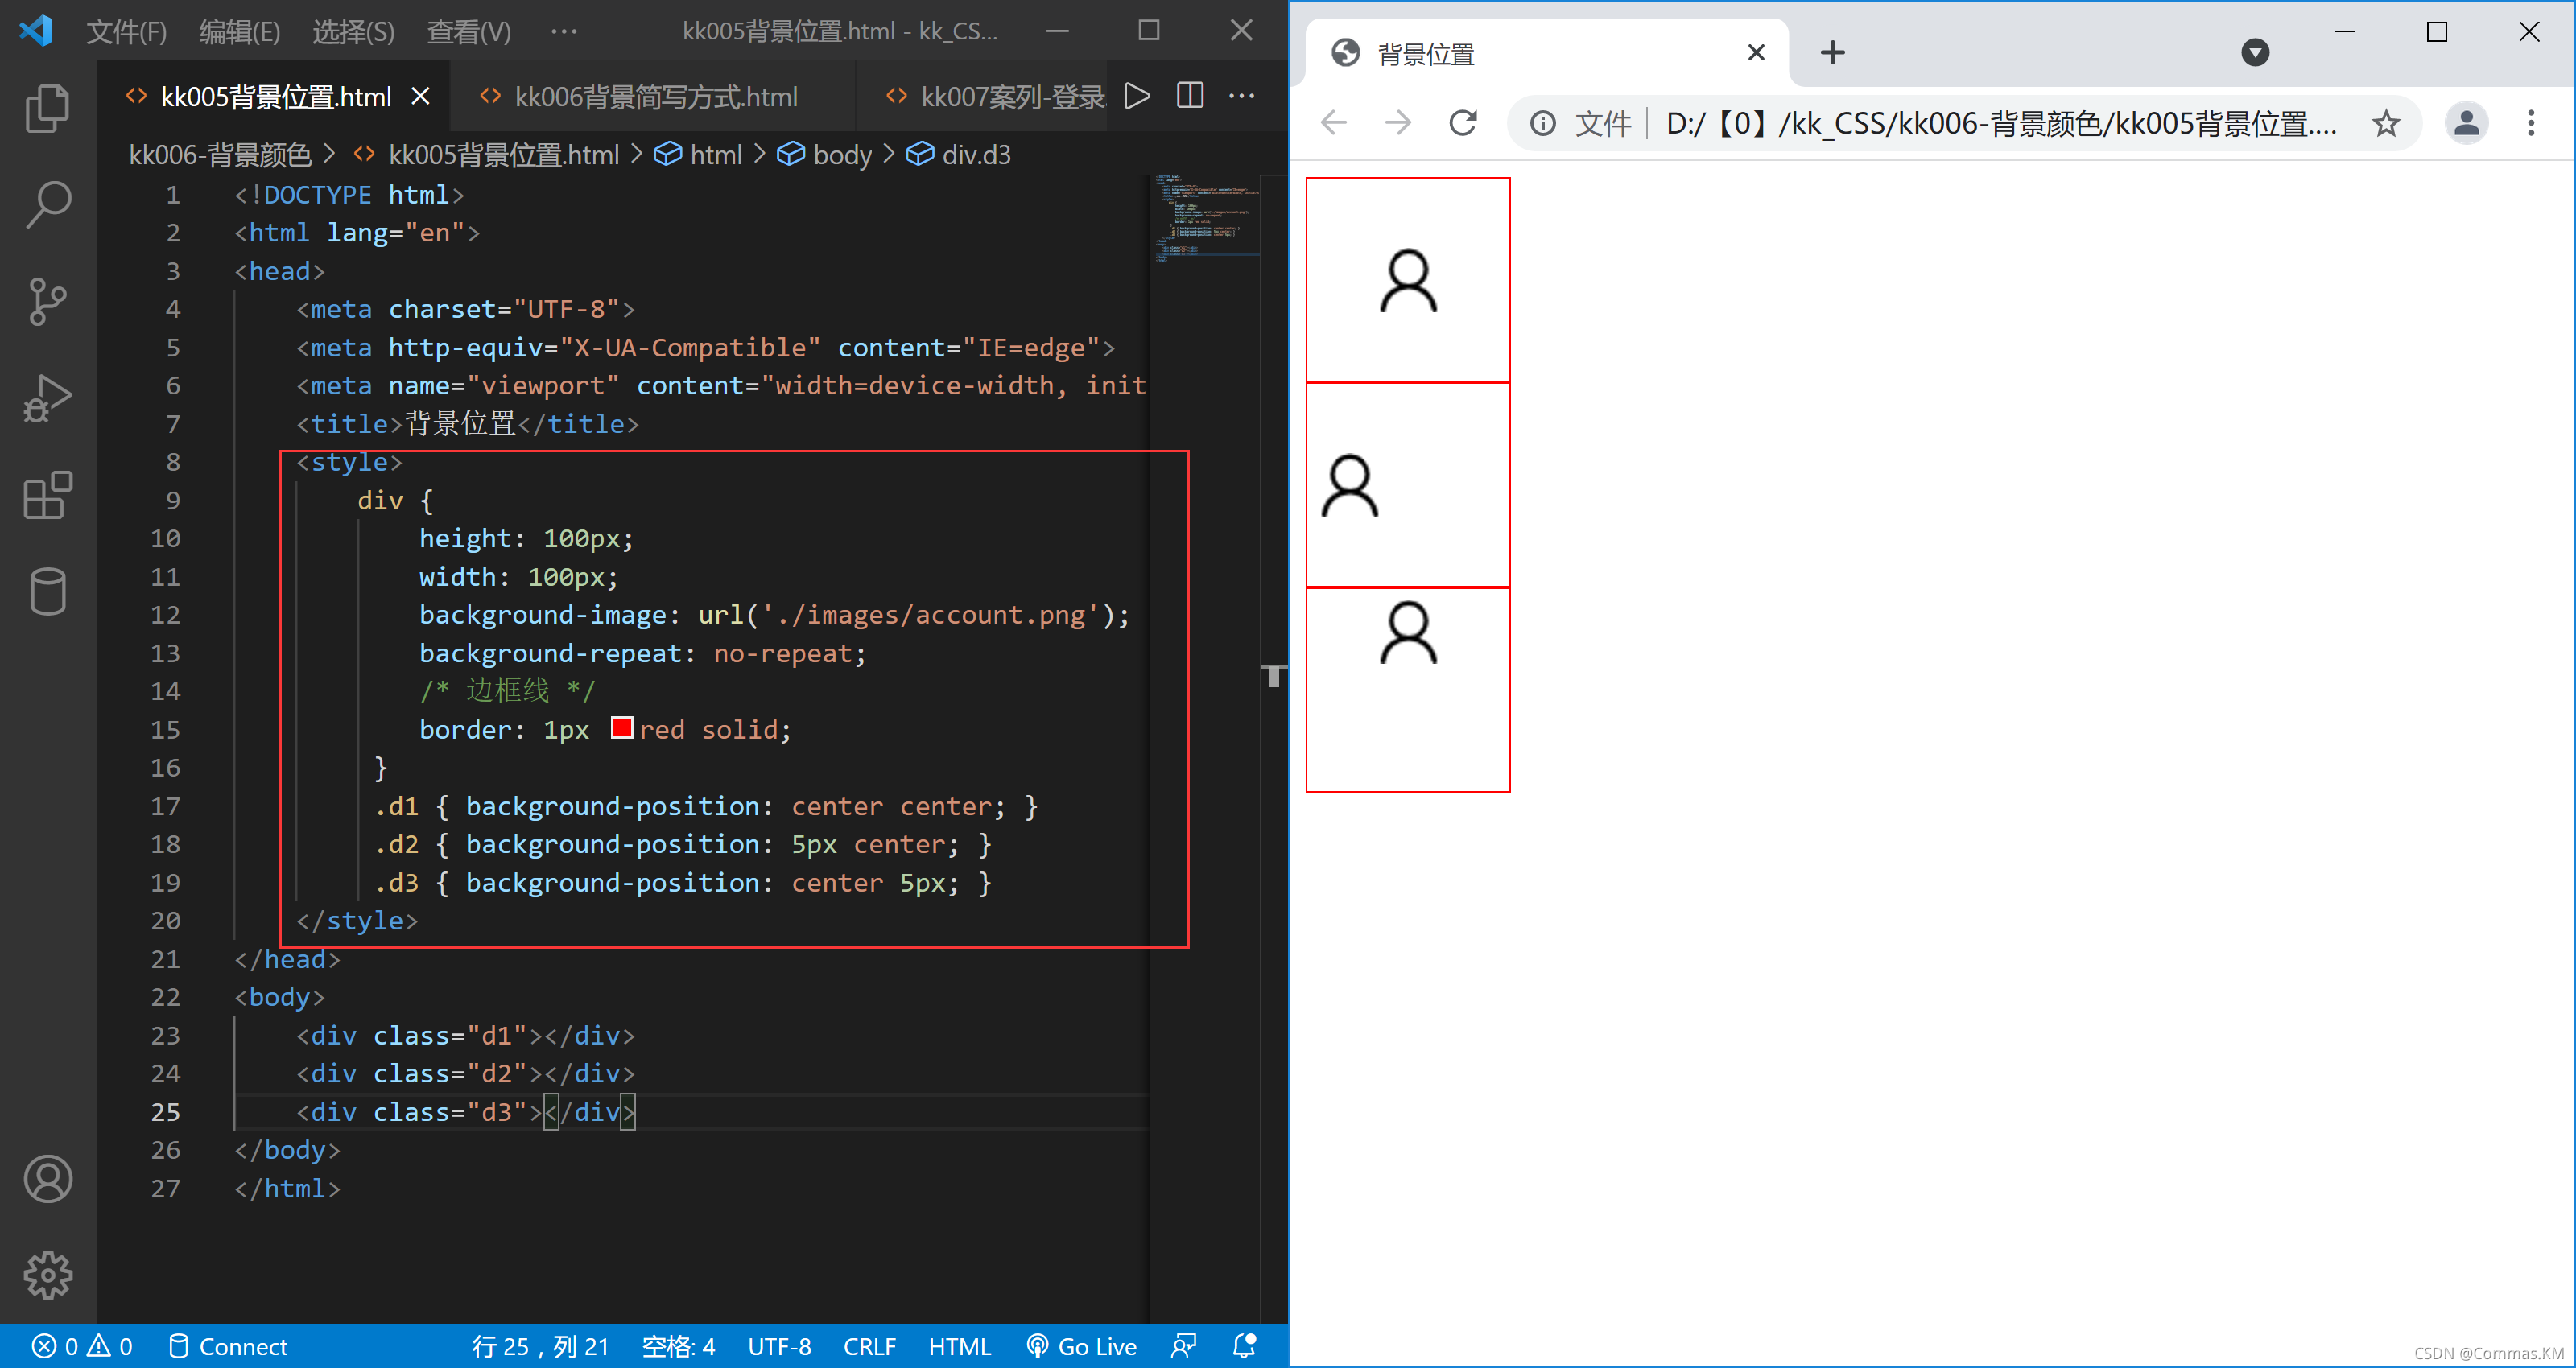The width and height of the screenshot is (2576, 1368).
Task: Reload the Chrome page
Action: (1463, 123)
